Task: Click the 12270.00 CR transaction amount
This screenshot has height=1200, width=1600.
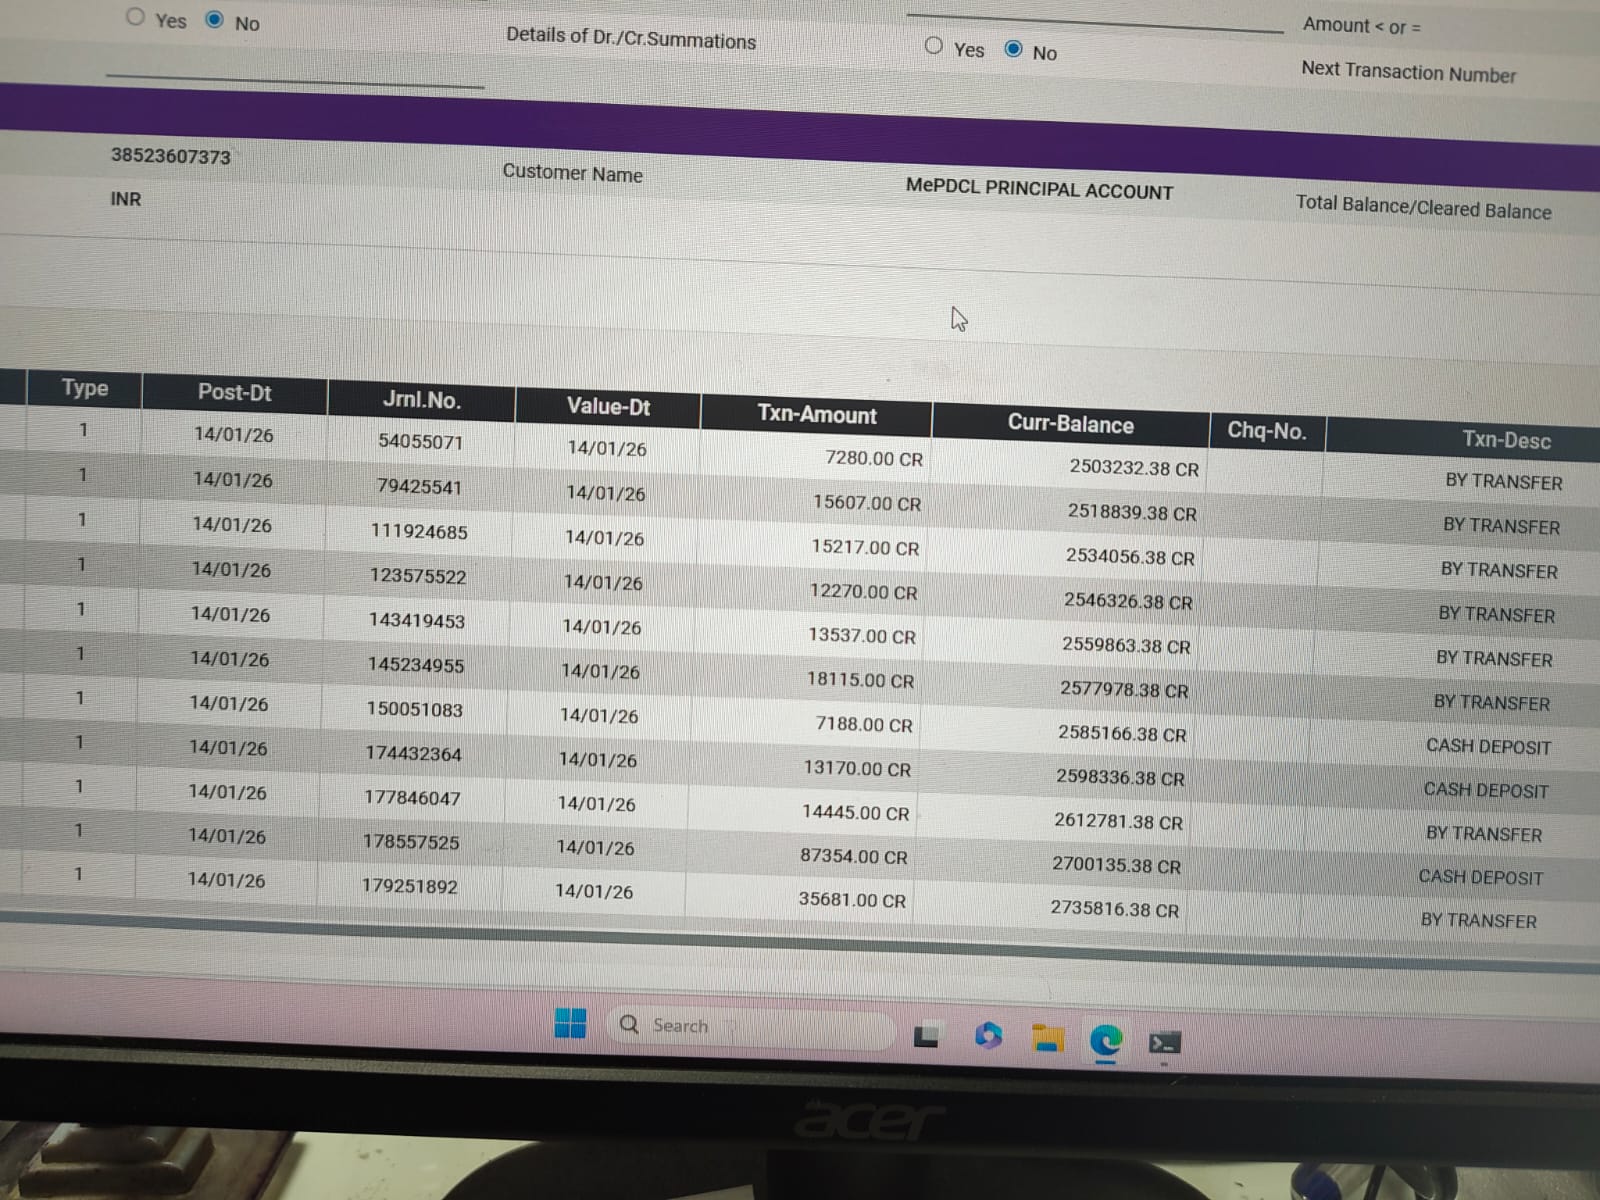Action: pos(863,591)
